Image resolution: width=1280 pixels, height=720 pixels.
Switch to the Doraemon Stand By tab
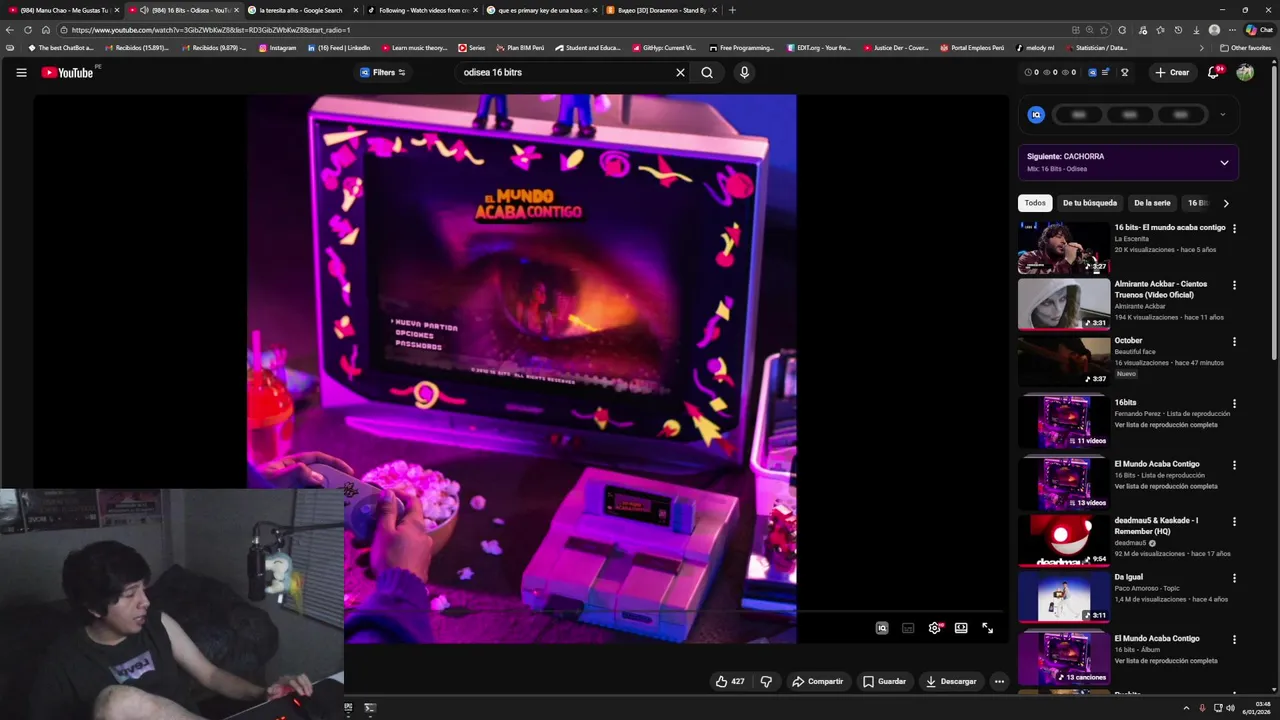coord(660,10)
